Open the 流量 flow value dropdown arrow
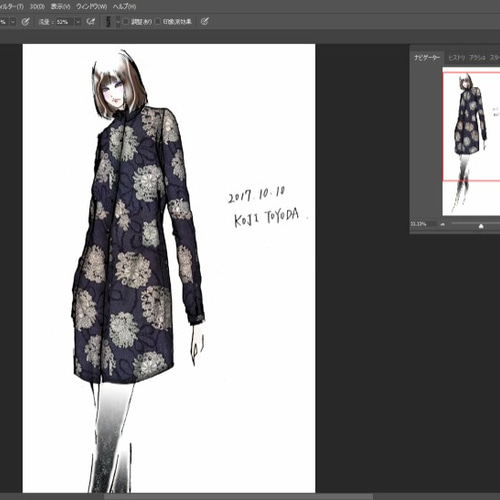This screenshot has width=500, height=500. click(x=78, y=22)
